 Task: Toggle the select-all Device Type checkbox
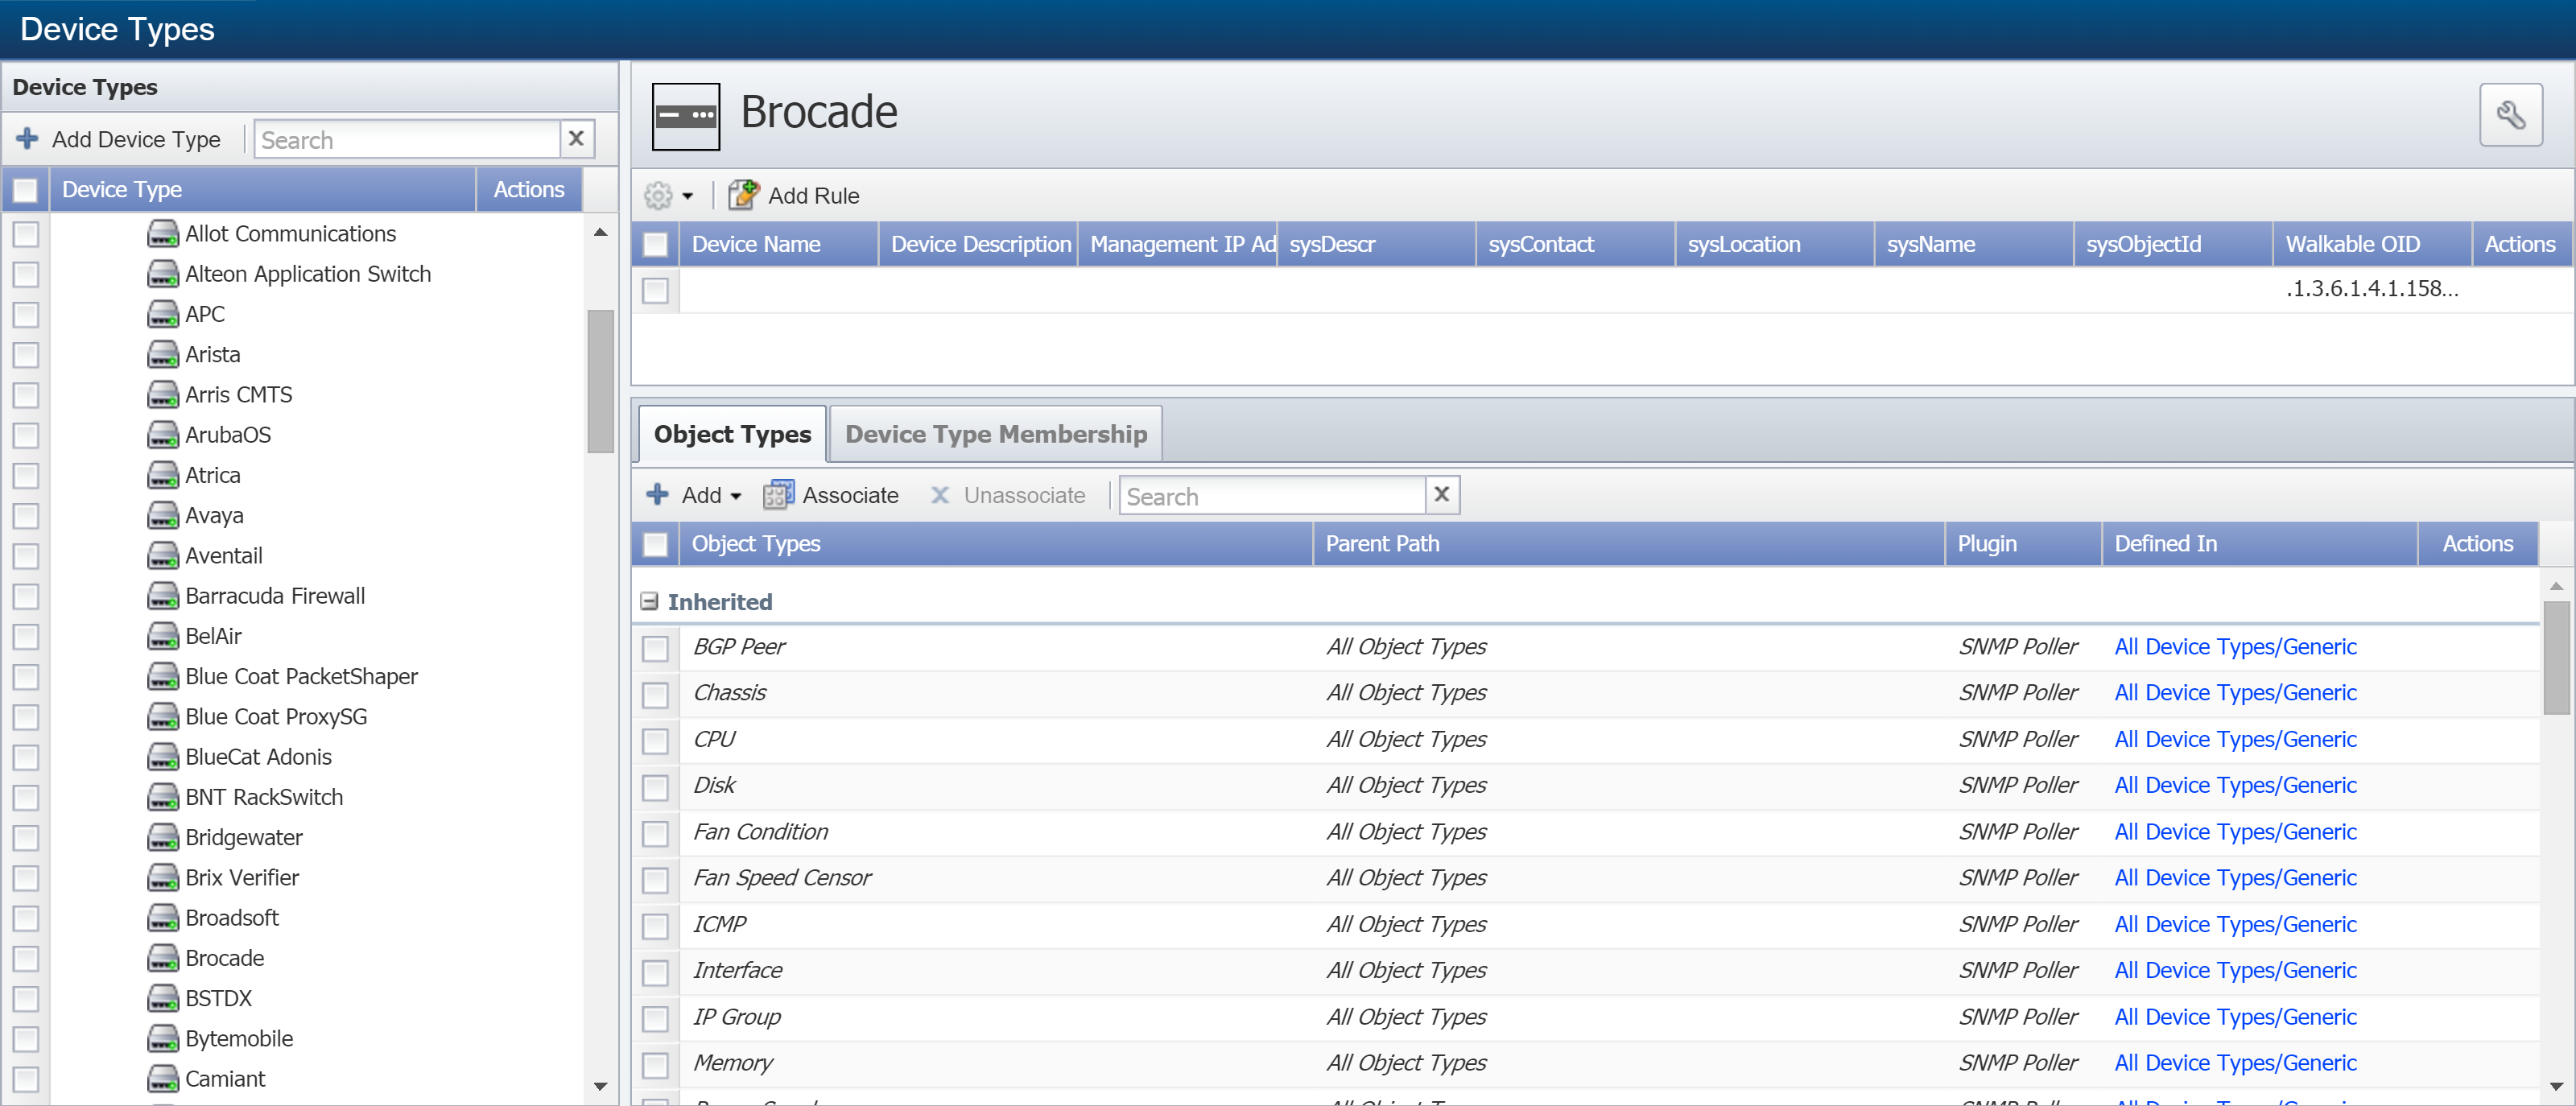pyautogui.click(x=26, y=189)
